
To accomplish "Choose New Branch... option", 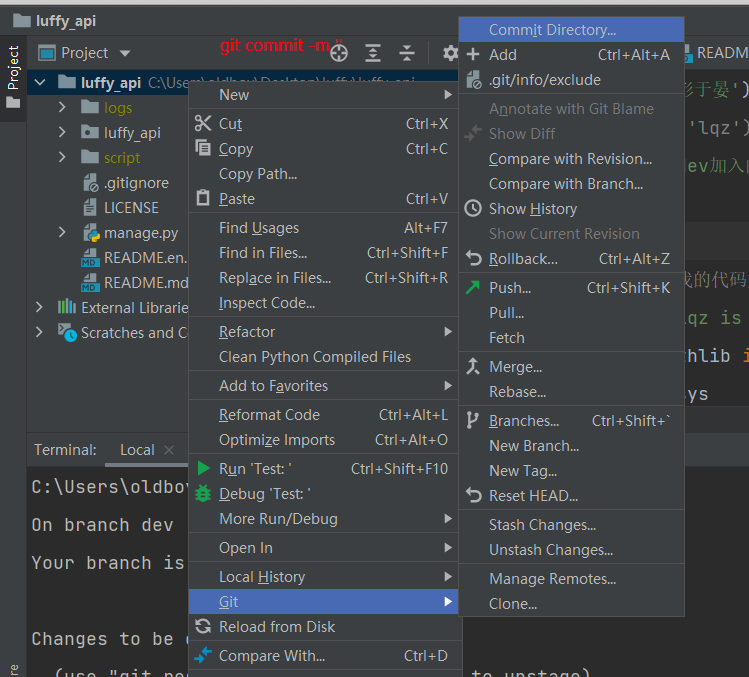I will (x=571, y=446).
